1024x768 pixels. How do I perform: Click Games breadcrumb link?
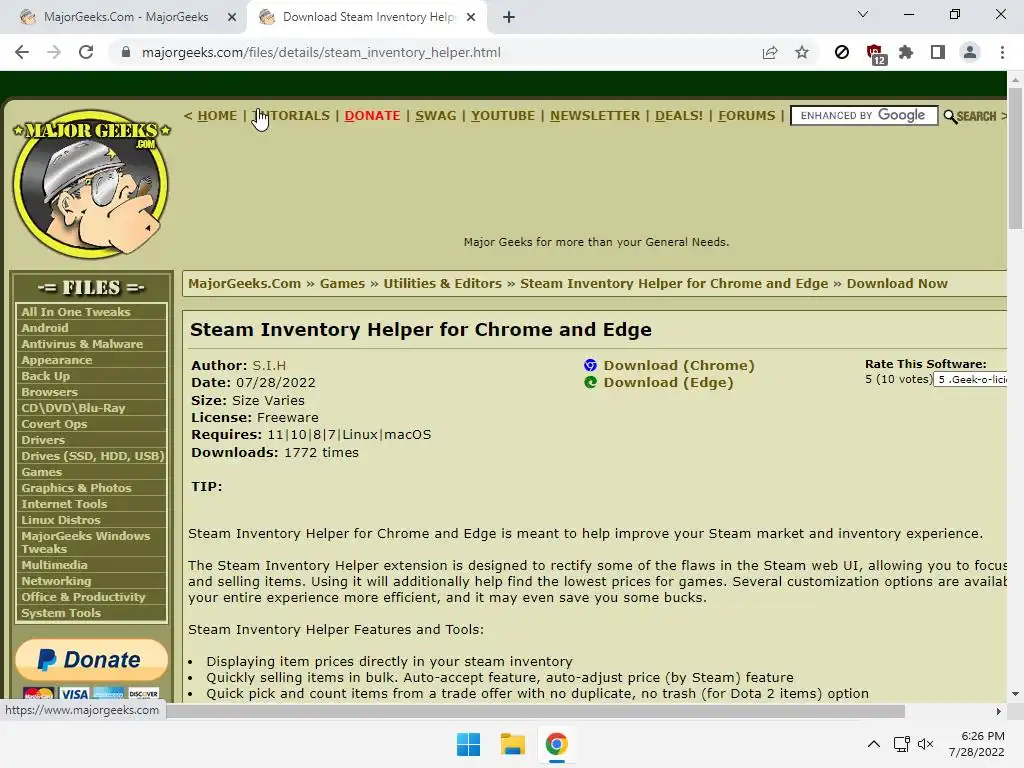[342, 283]
